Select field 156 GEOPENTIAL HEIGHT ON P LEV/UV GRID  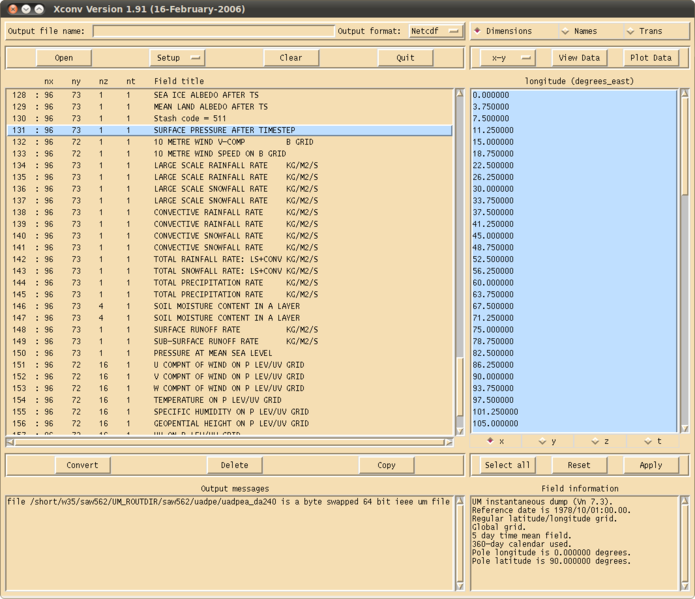click(230, 424)
